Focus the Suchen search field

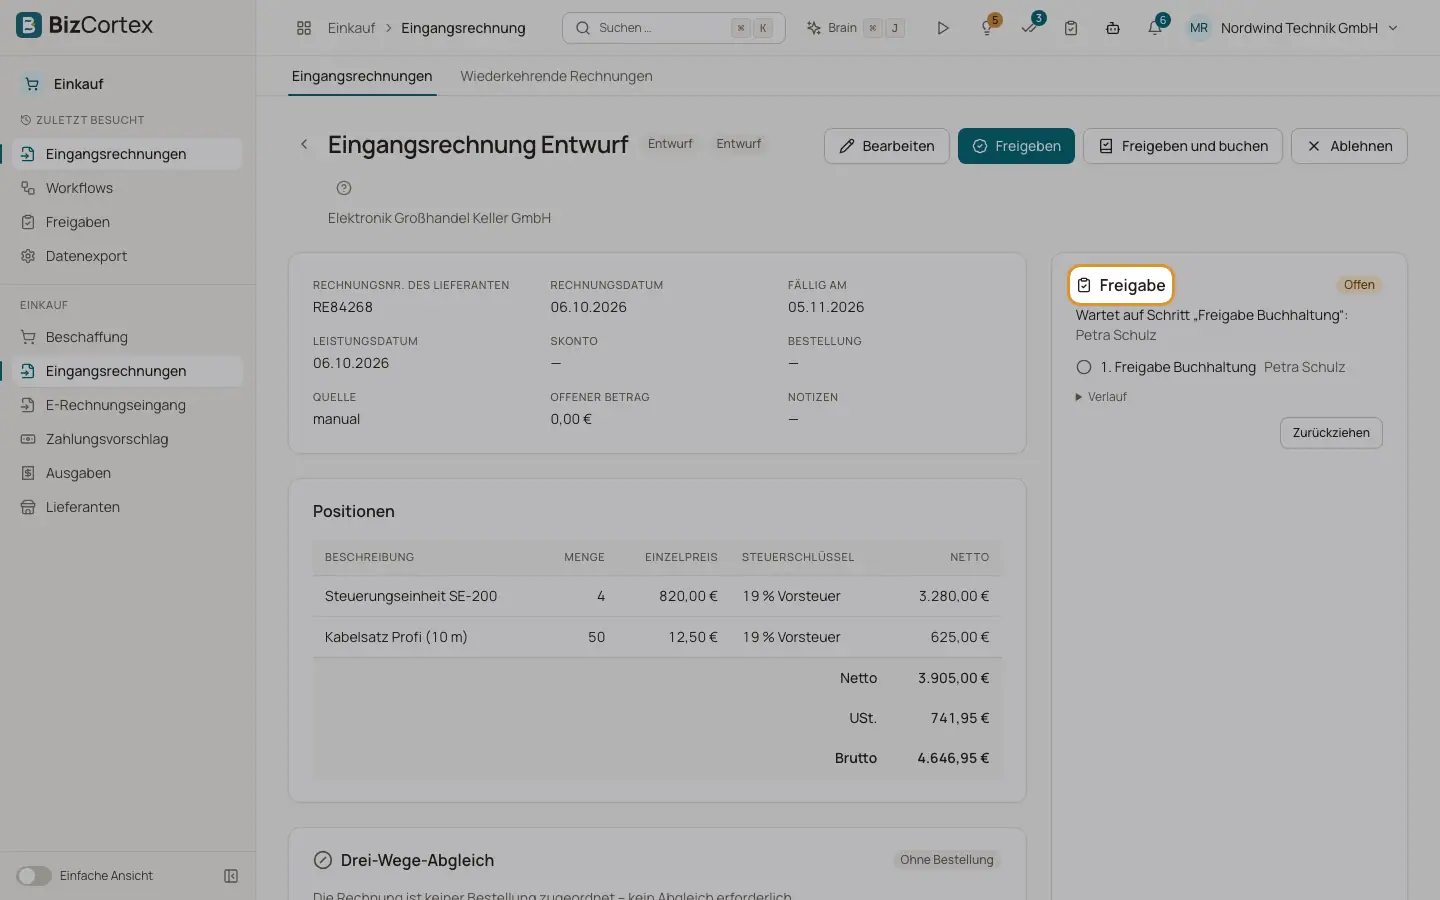(x=674, y=28)
